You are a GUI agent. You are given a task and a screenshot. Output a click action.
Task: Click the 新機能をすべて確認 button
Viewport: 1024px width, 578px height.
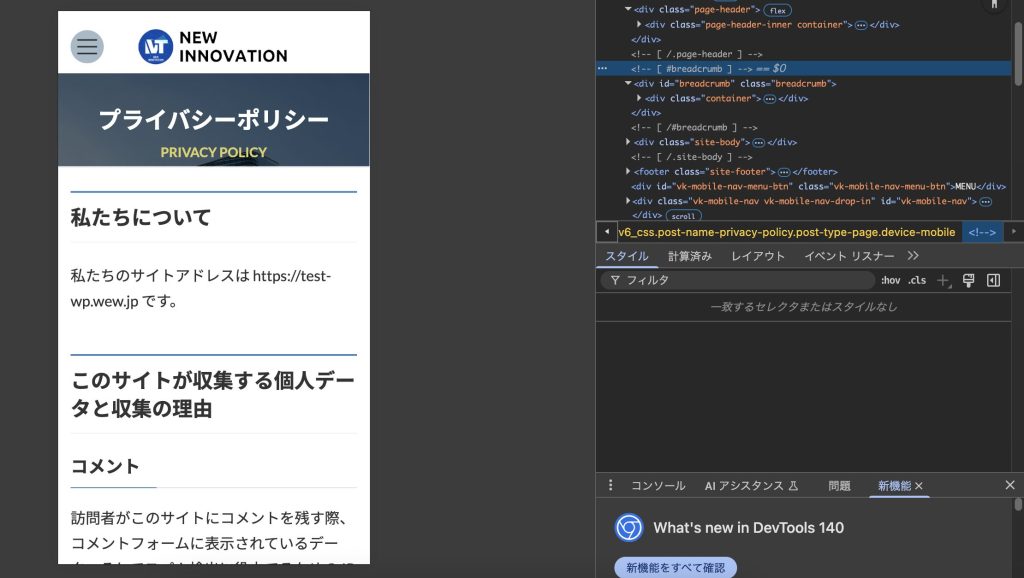[675, 567]
